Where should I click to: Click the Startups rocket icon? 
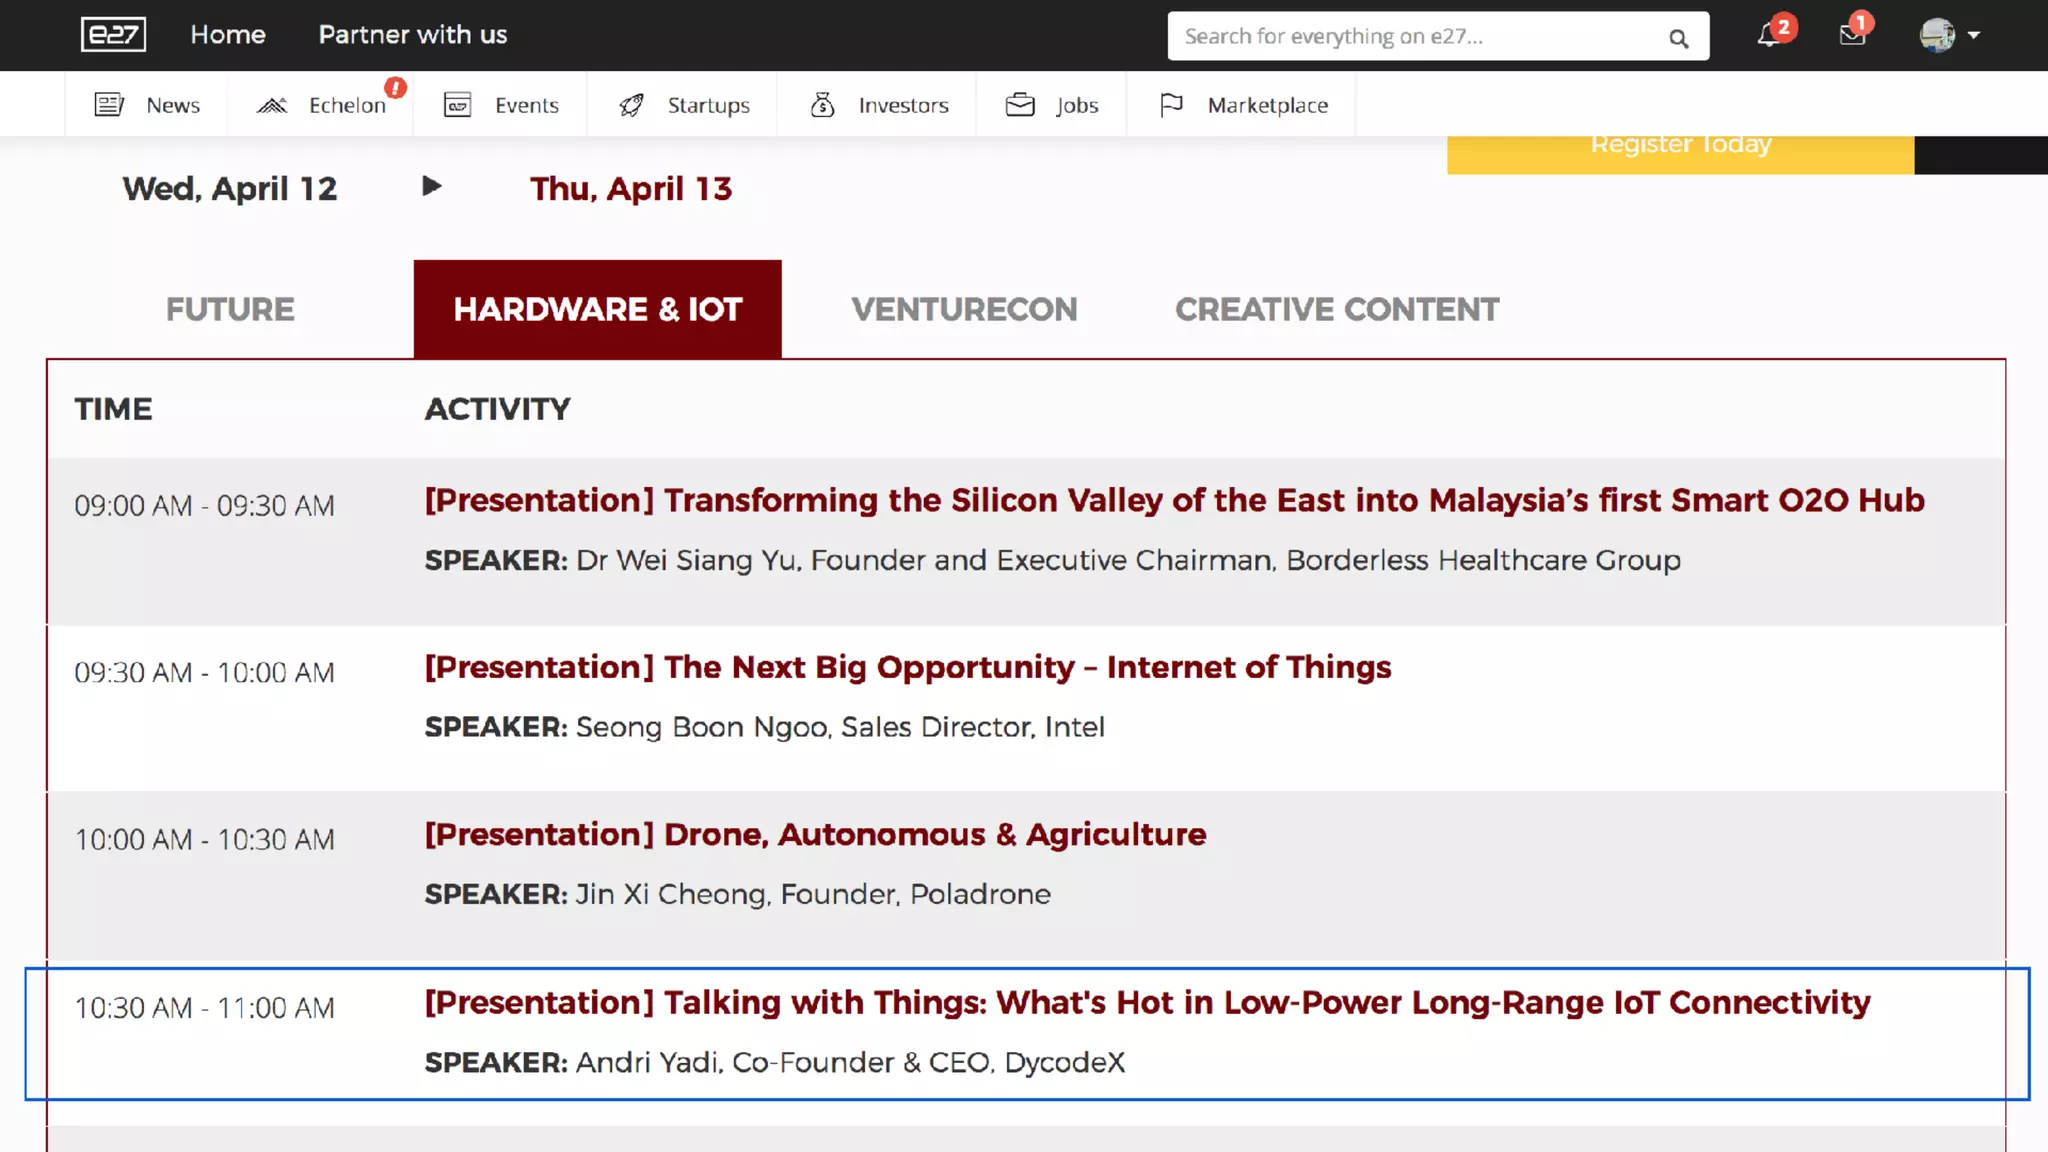tap(631, 105)
